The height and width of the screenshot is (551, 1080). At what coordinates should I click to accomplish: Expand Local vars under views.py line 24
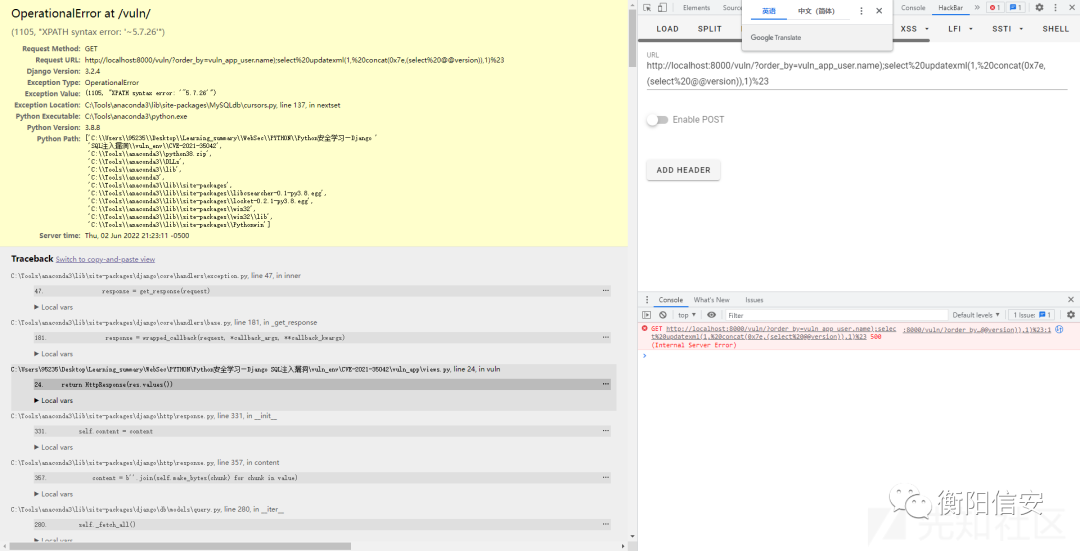[x=53, y=400]
